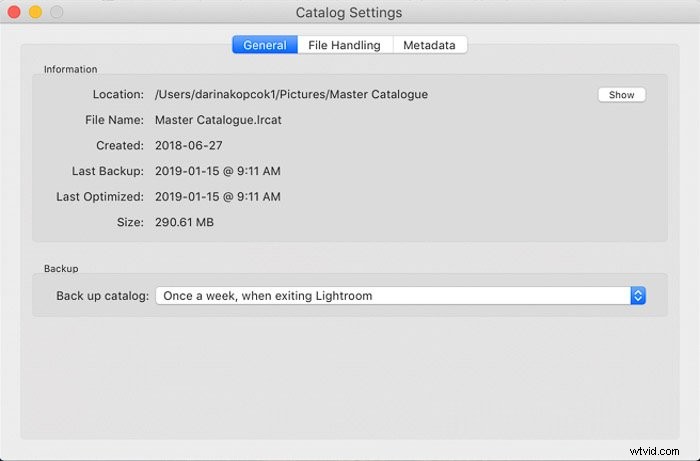Click the catalog location path text
Viewport: 700px width, 461px height.
pyautogui.click(x=291, y=95)
